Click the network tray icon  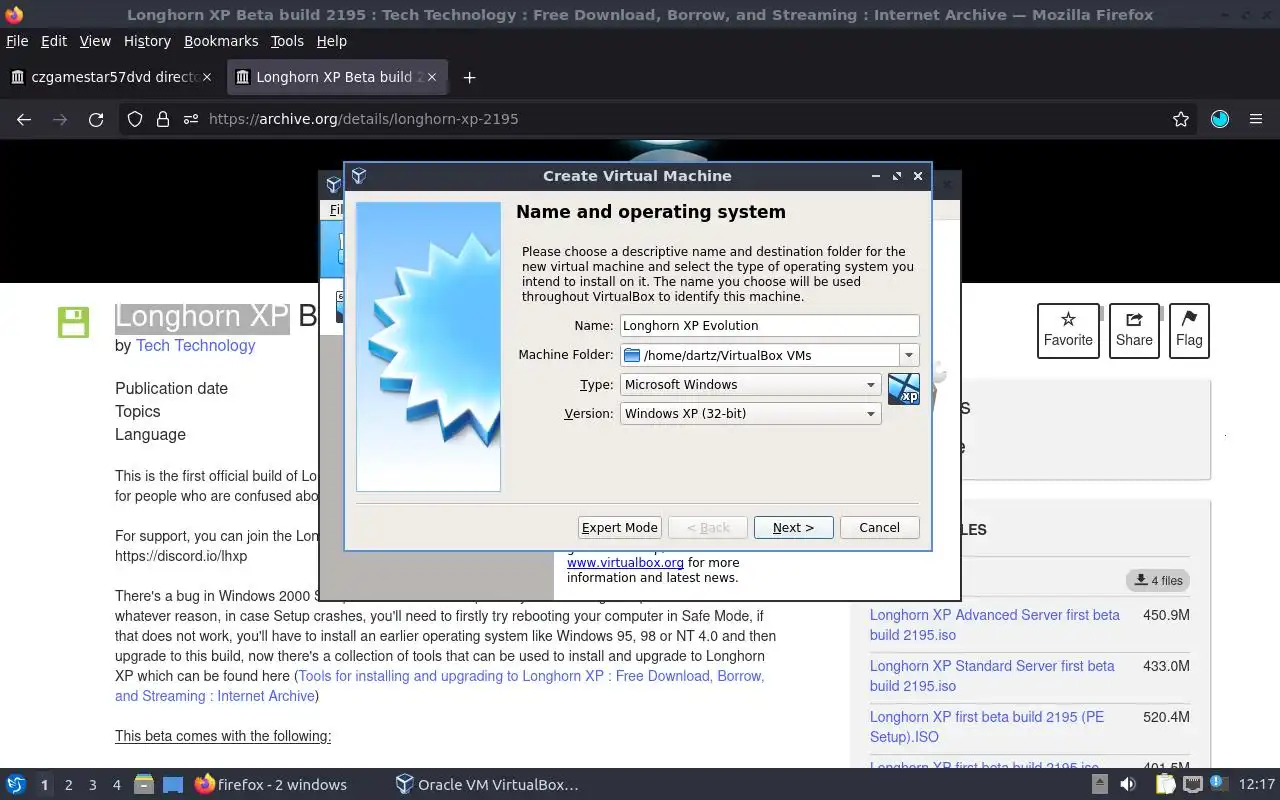[1194, 785]
